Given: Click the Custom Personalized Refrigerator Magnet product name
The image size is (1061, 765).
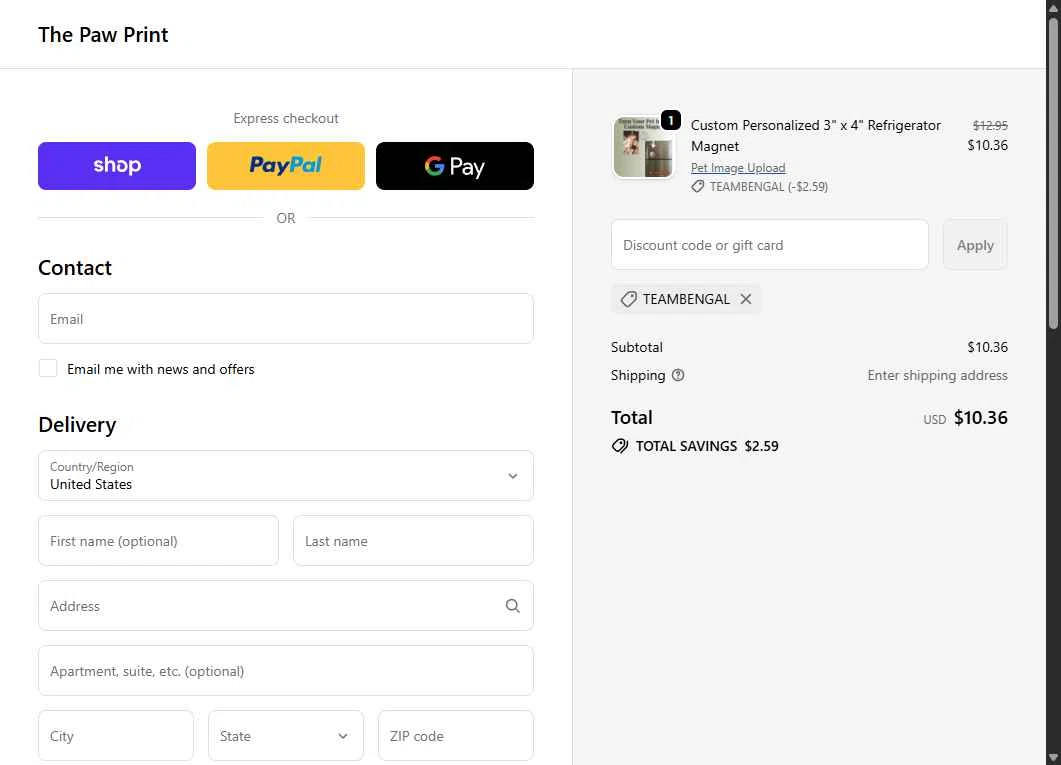Looking at the screenshot, I should [815, 136].
